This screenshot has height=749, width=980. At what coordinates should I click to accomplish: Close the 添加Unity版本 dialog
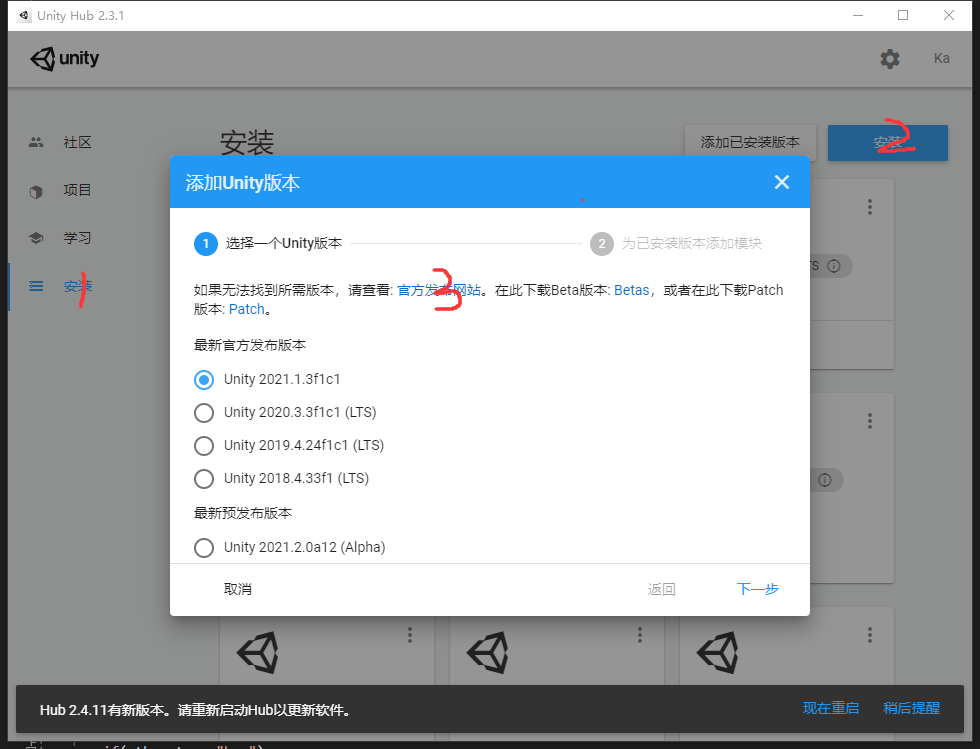click(x=782, y=182)
